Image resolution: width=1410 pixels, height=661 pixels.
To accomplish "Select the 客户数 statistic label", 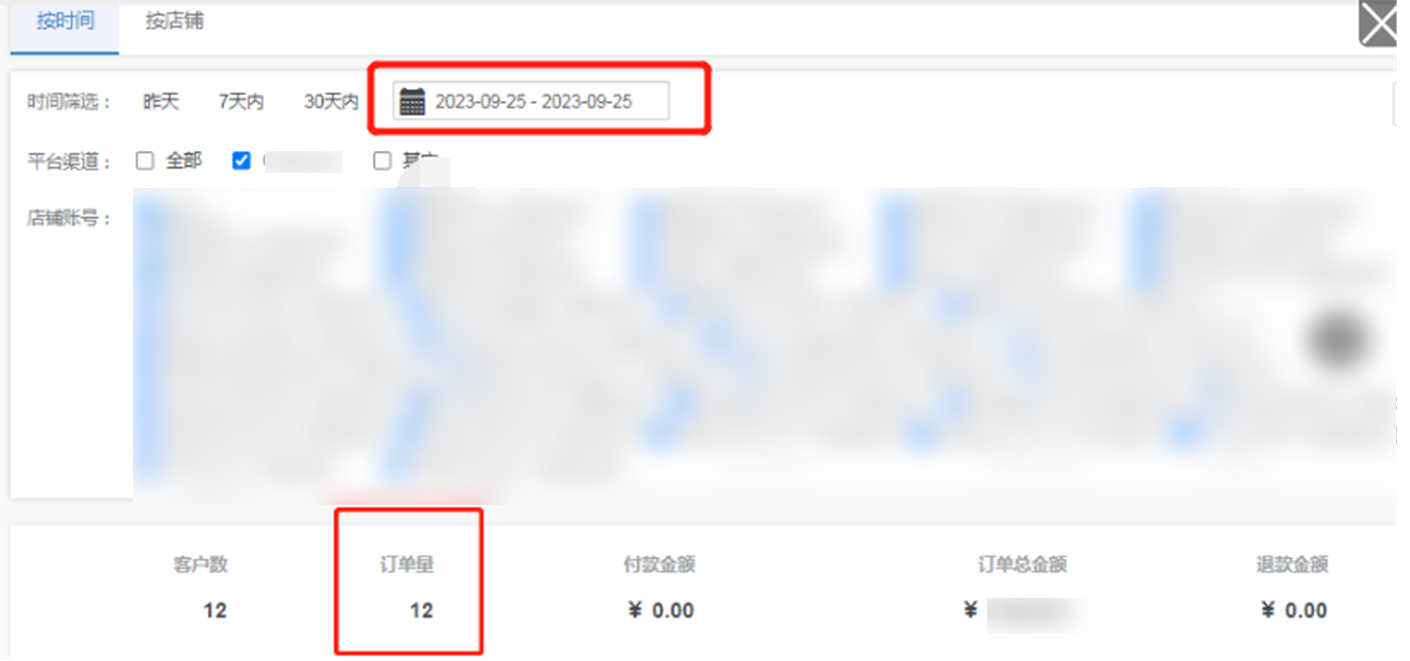I will point(201,565).
